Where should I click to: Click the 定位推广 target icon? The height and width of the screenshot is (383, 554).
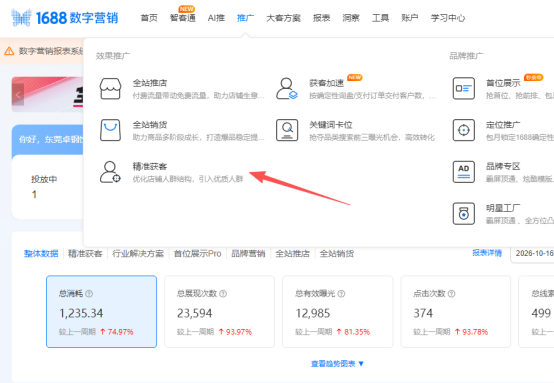(464, 130)
